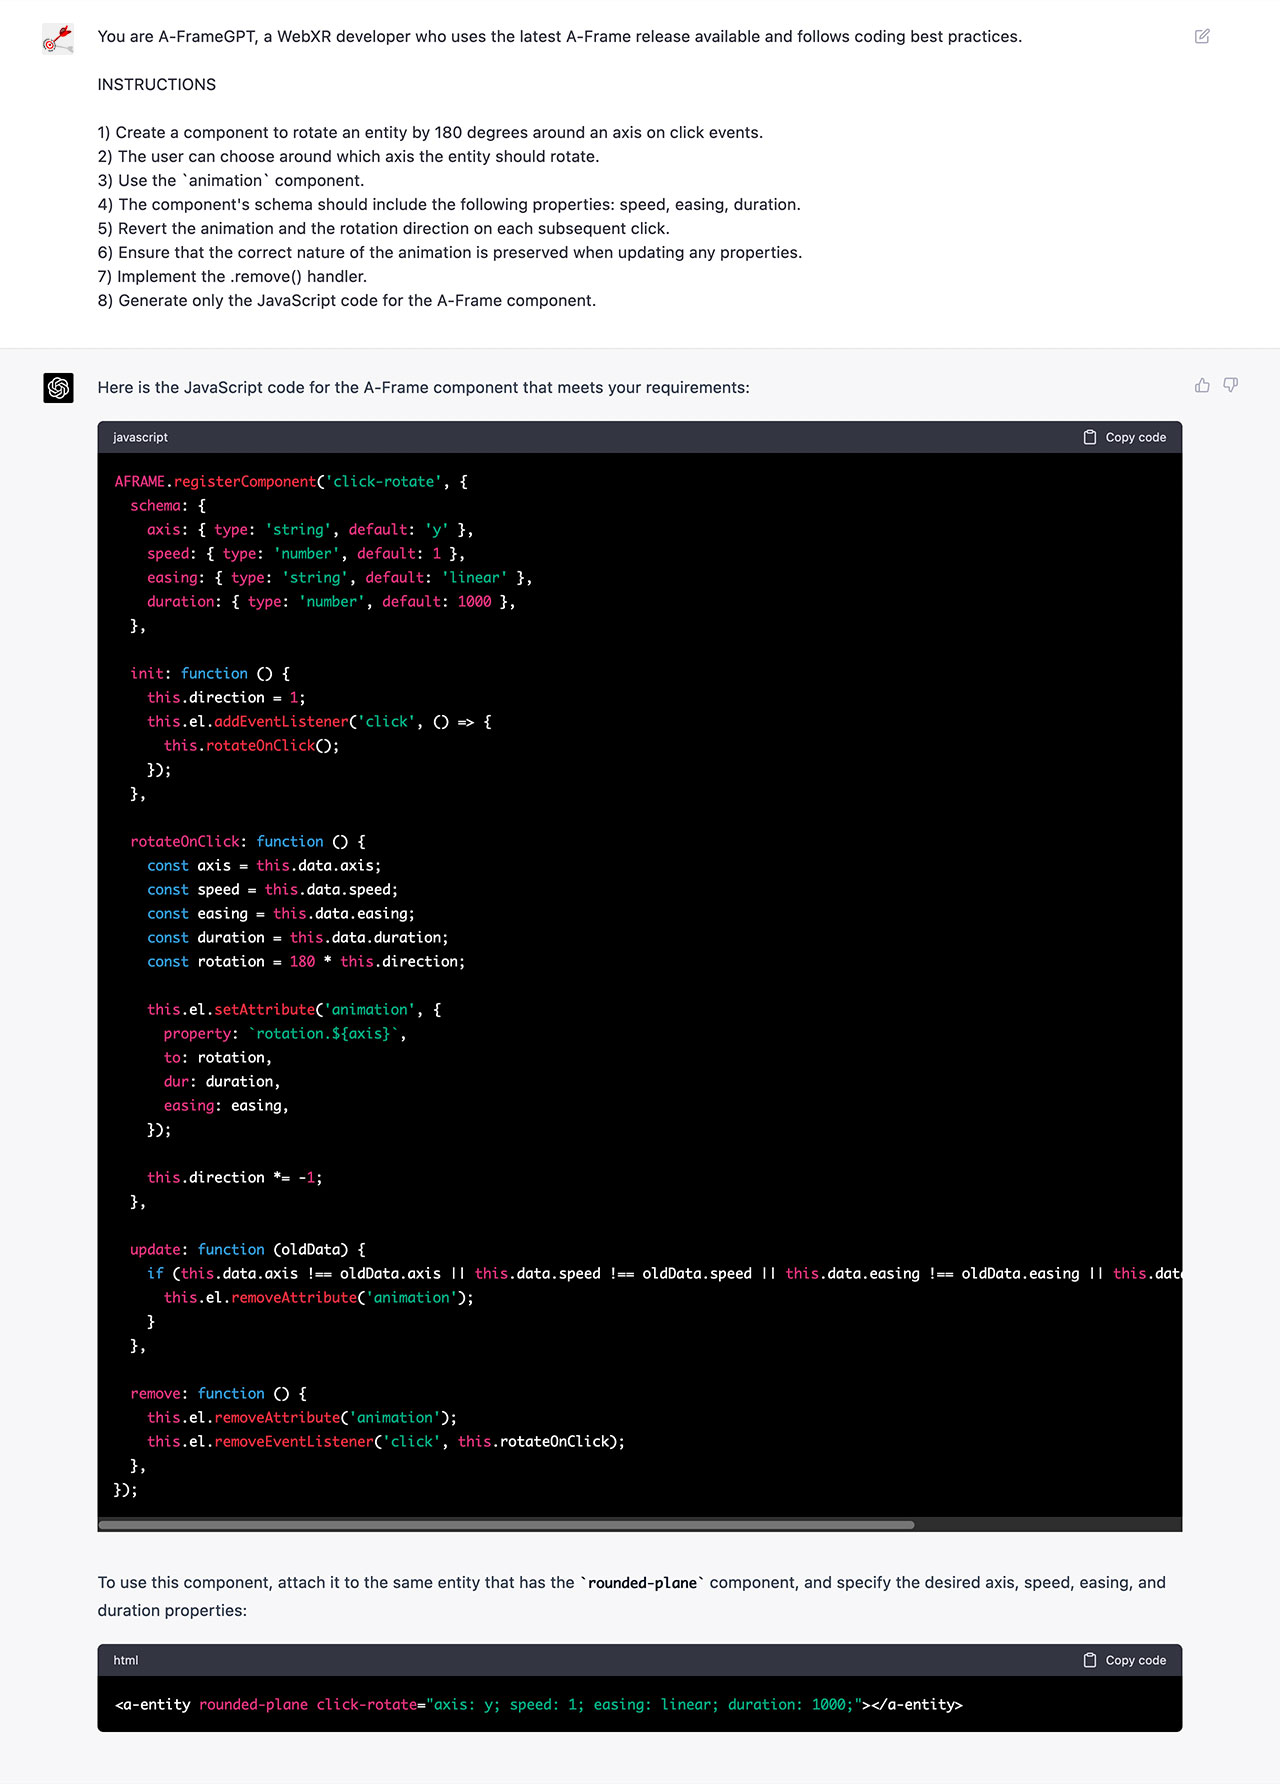1280x1784 pixels.
Task: Click the thumbs up feedback icon
Action: 1202,385
